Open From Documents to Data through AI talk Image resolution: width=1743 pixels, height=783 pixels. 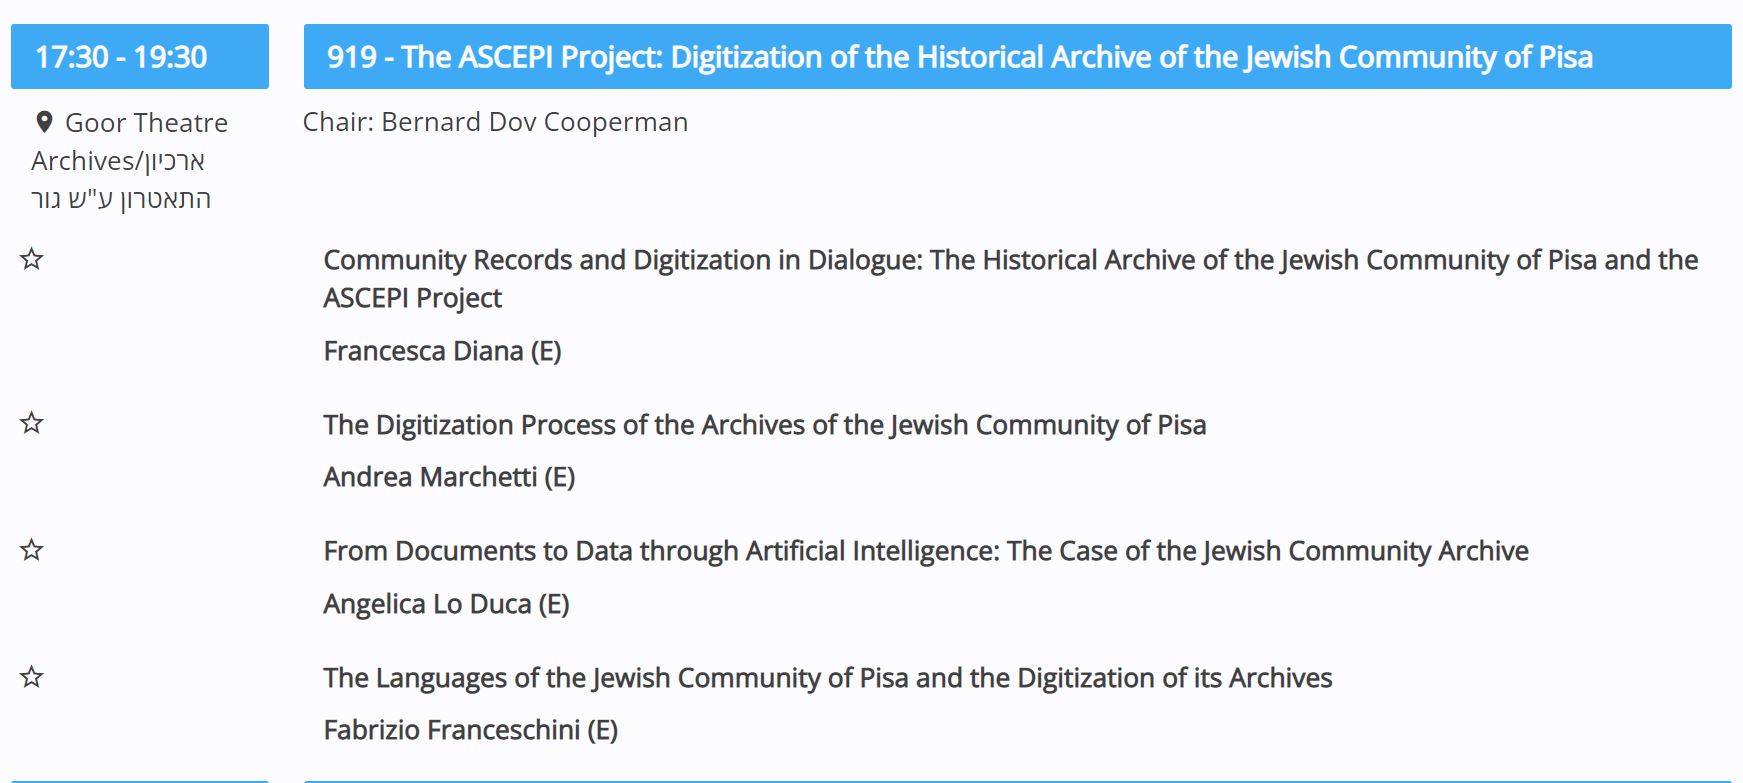point(926,551)
